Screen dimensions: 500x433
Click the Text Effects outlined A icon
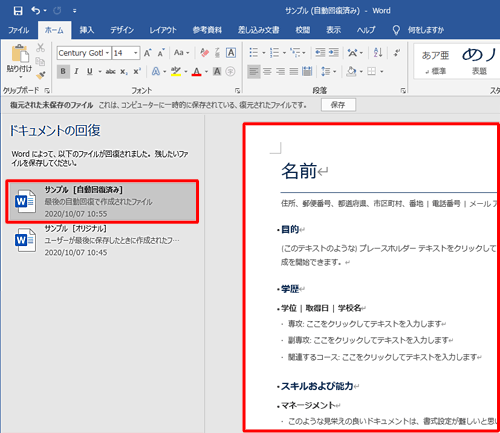tap(156, 71)
